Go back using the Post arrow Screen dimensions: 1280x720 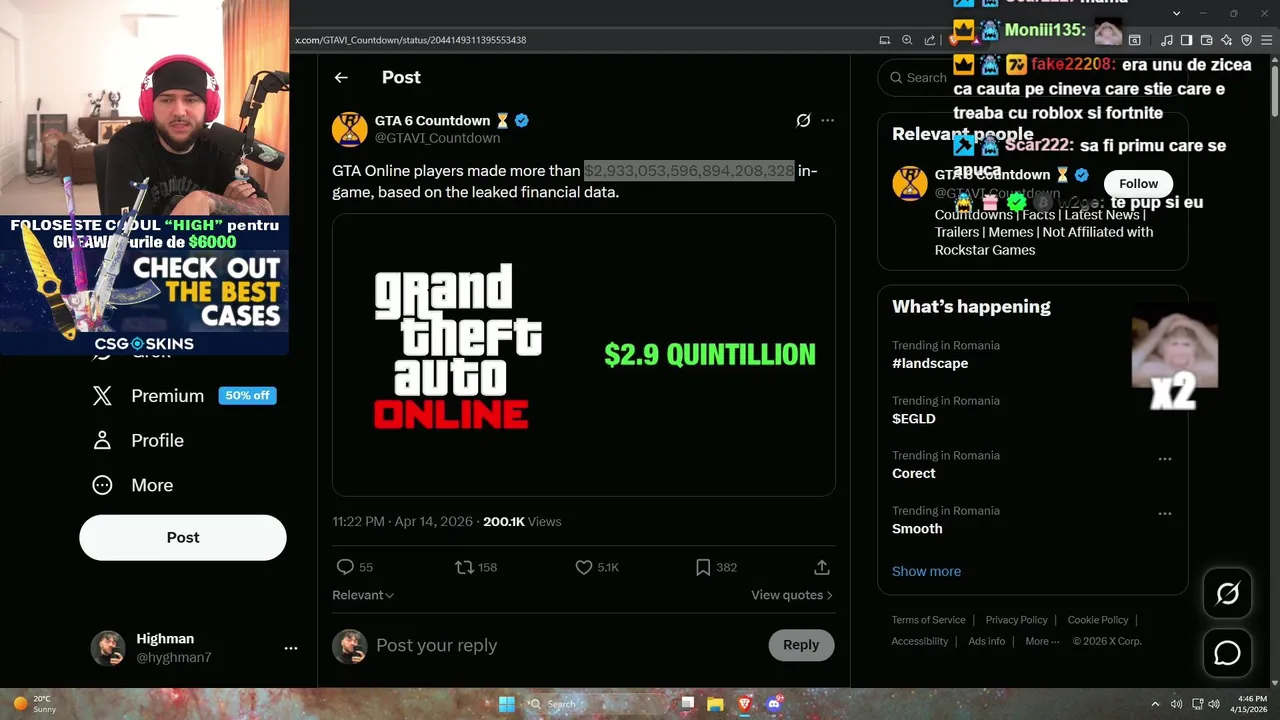click(x=341, y=77)
